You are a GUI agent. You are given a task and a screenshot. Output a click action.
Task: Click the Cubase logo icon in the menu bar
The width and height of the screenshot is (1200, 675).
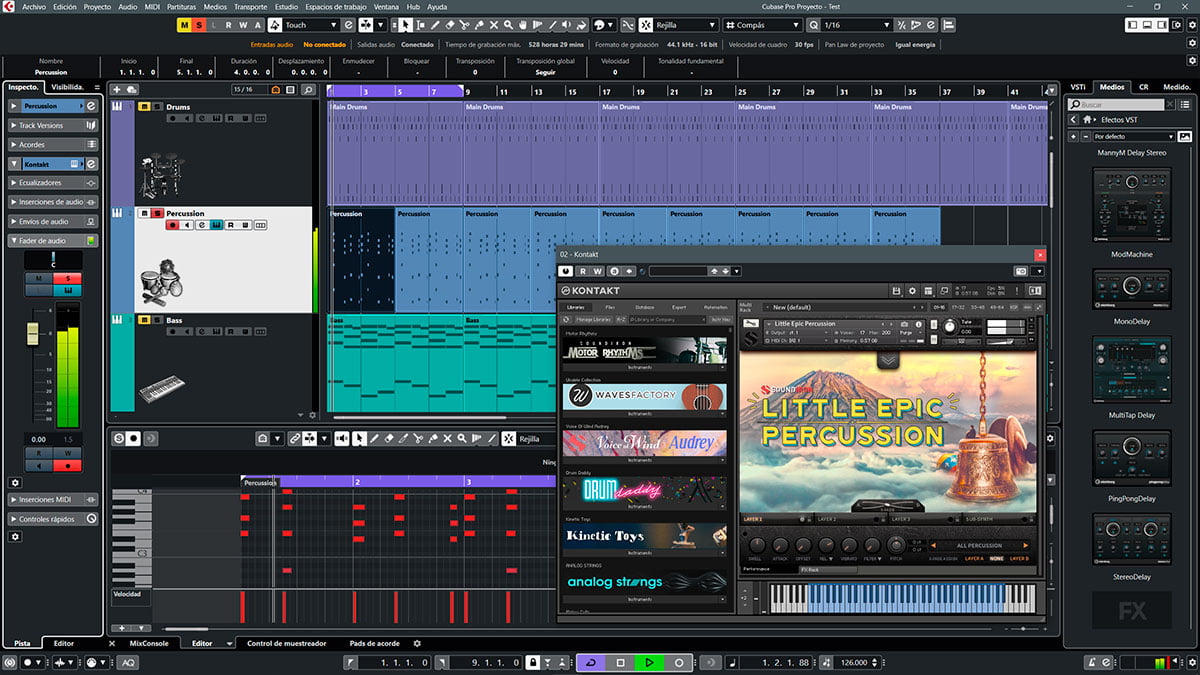[x=10, y=6]
